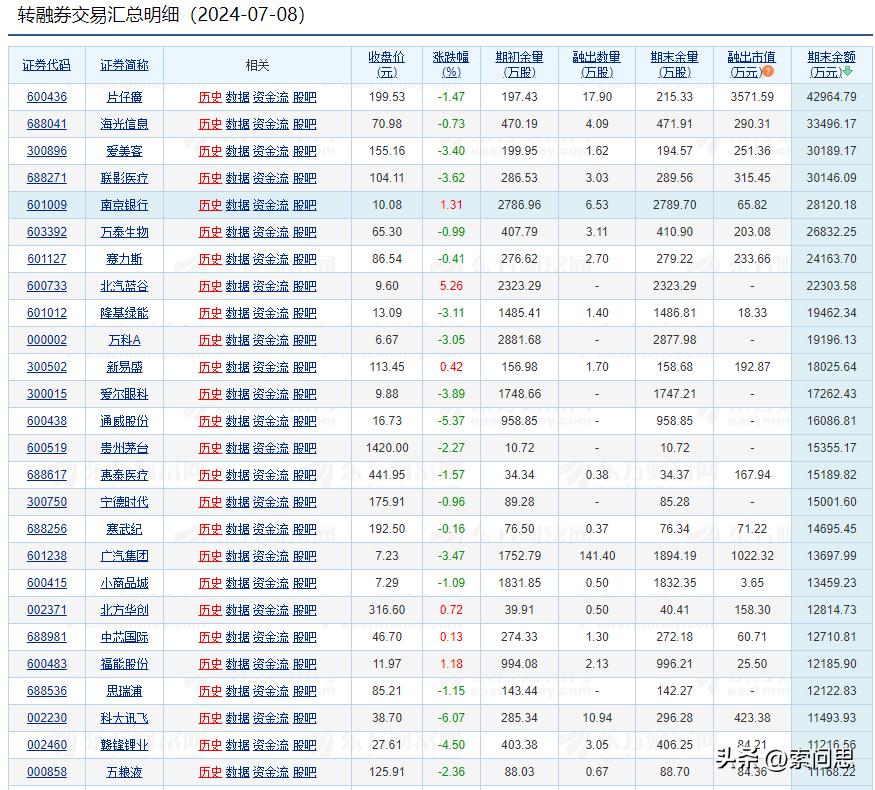This screenshot has width=875, height=790.
Task: Sort by 融出数量 column header
Action: click(x=597, y=64)
